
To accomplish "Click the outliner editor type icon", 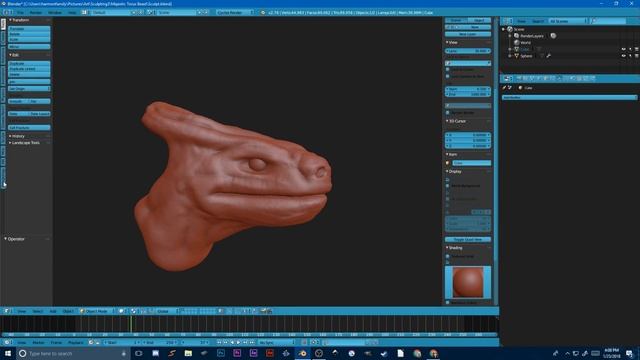I will click(507, 21).
